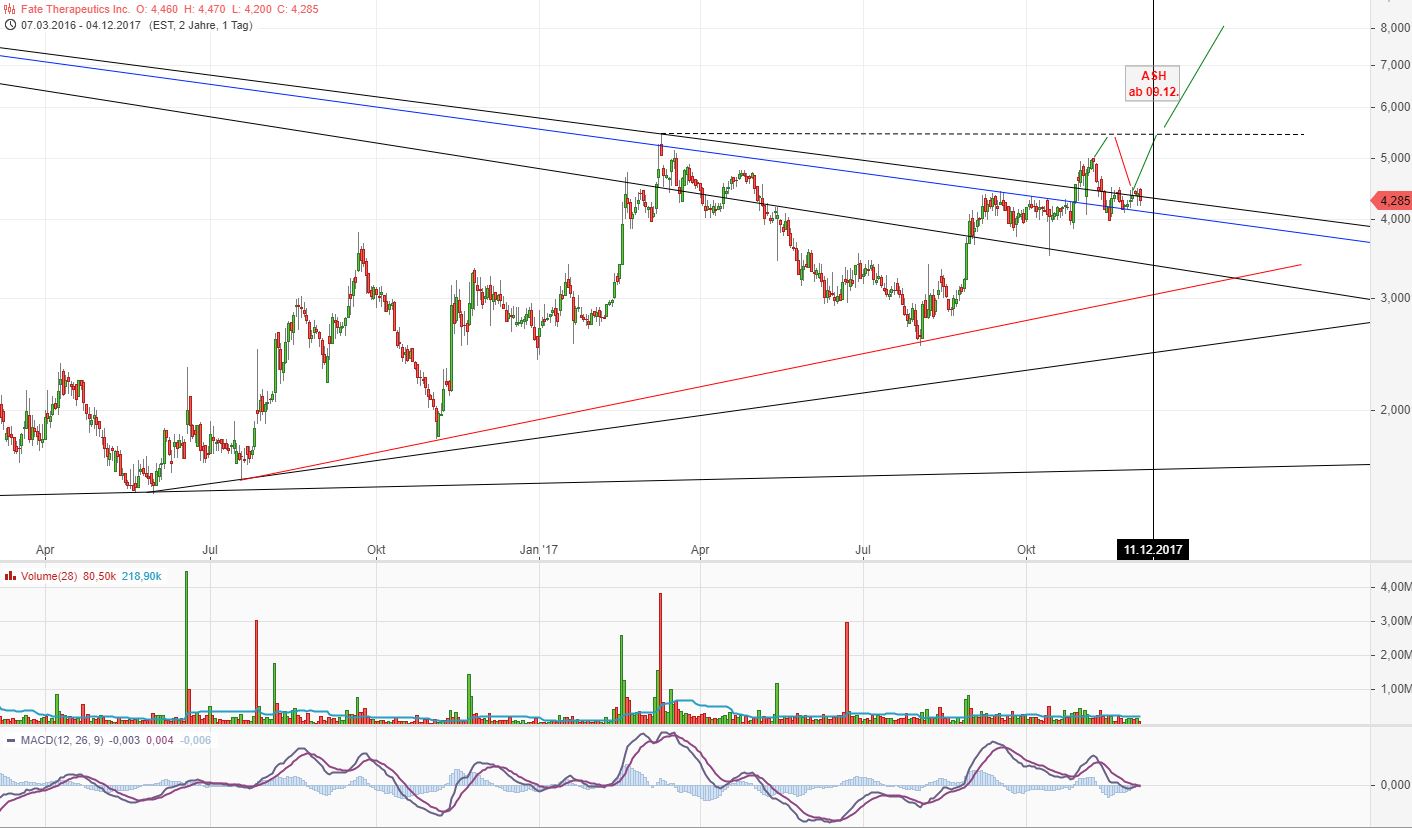Click the 11.12.2017 date marker label
Viewport: 1412px width, 828px height.
coord(1152,549)
